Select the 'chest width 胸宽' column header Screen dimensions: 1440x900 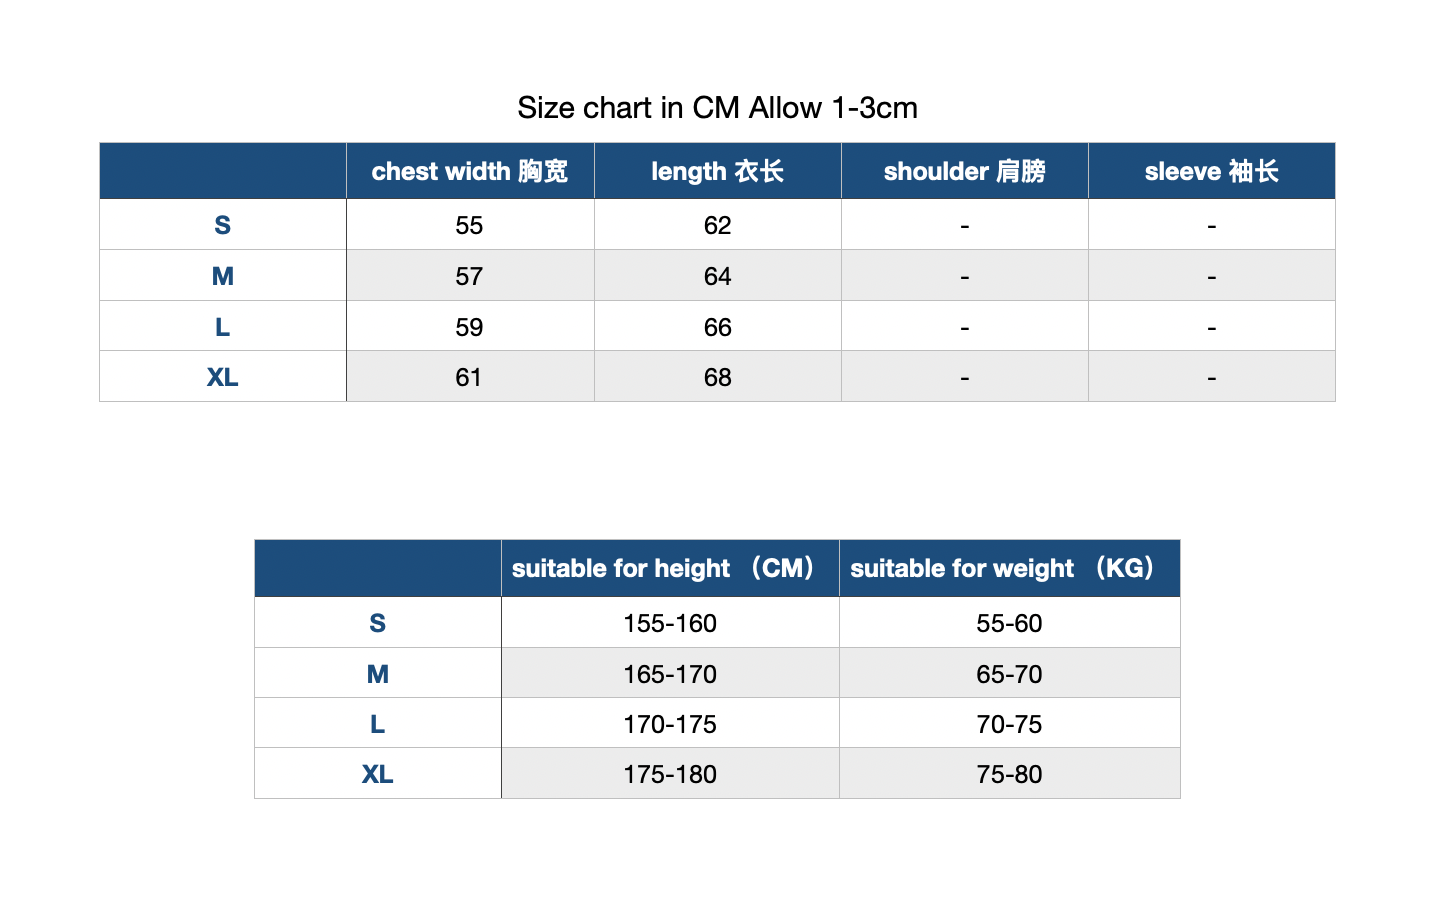pyautogui.click(x=470, y=171)
